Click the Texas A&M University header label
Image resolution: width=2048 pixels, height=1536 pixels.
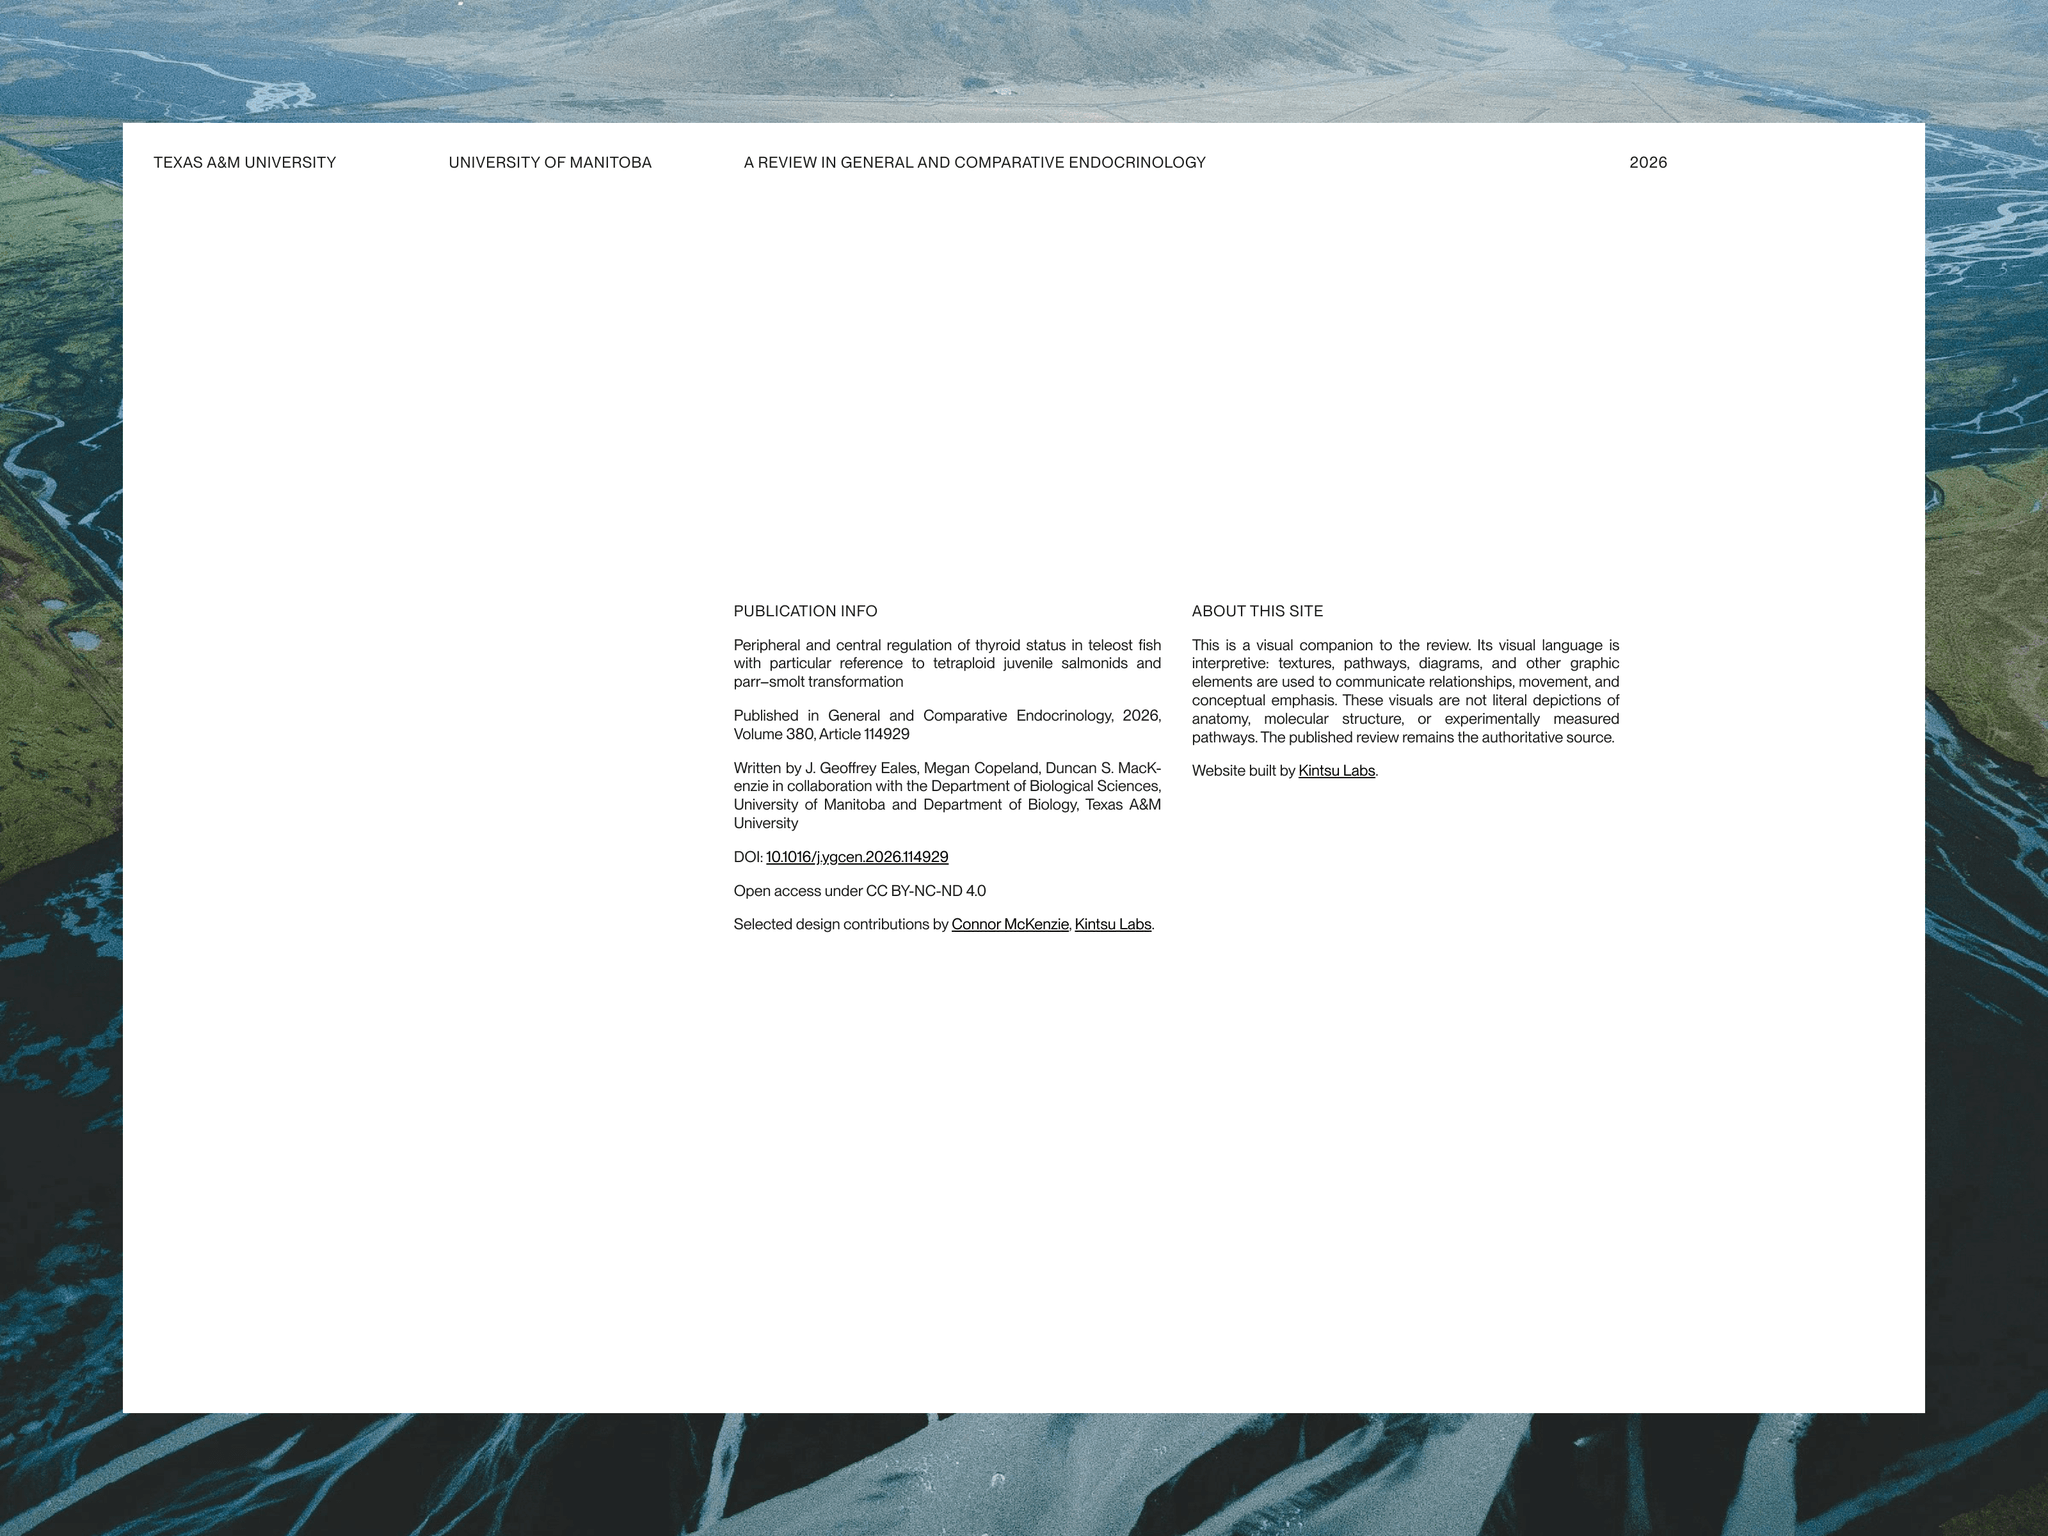[x=245, y=162]
